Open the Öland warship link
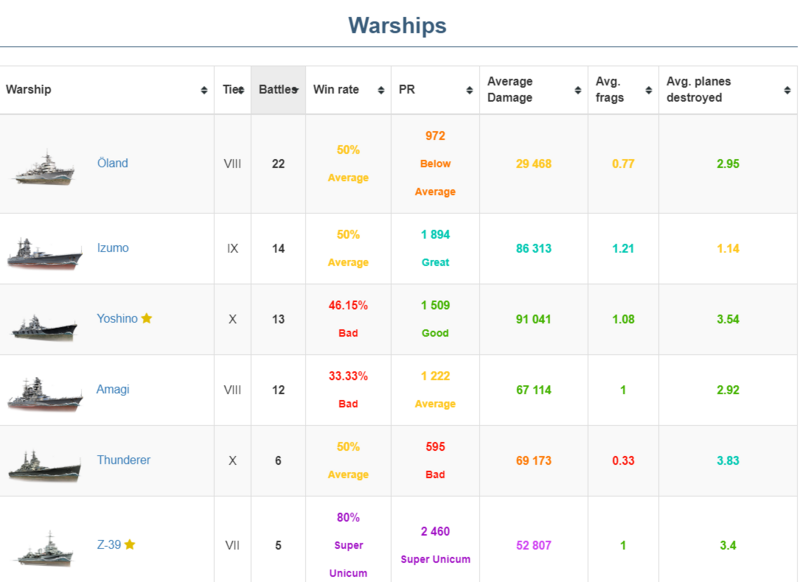 (112, 163)
